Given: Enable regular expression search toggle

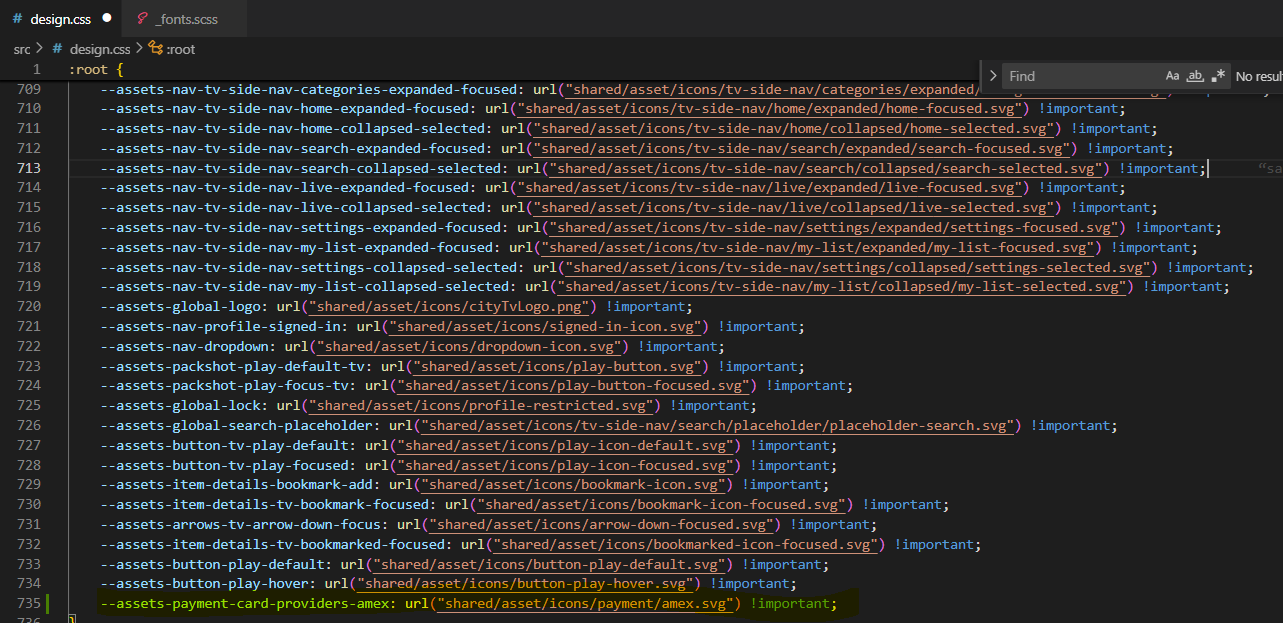Looking at the screenshot, I should pyautogui.click(x=1218, y=76).
